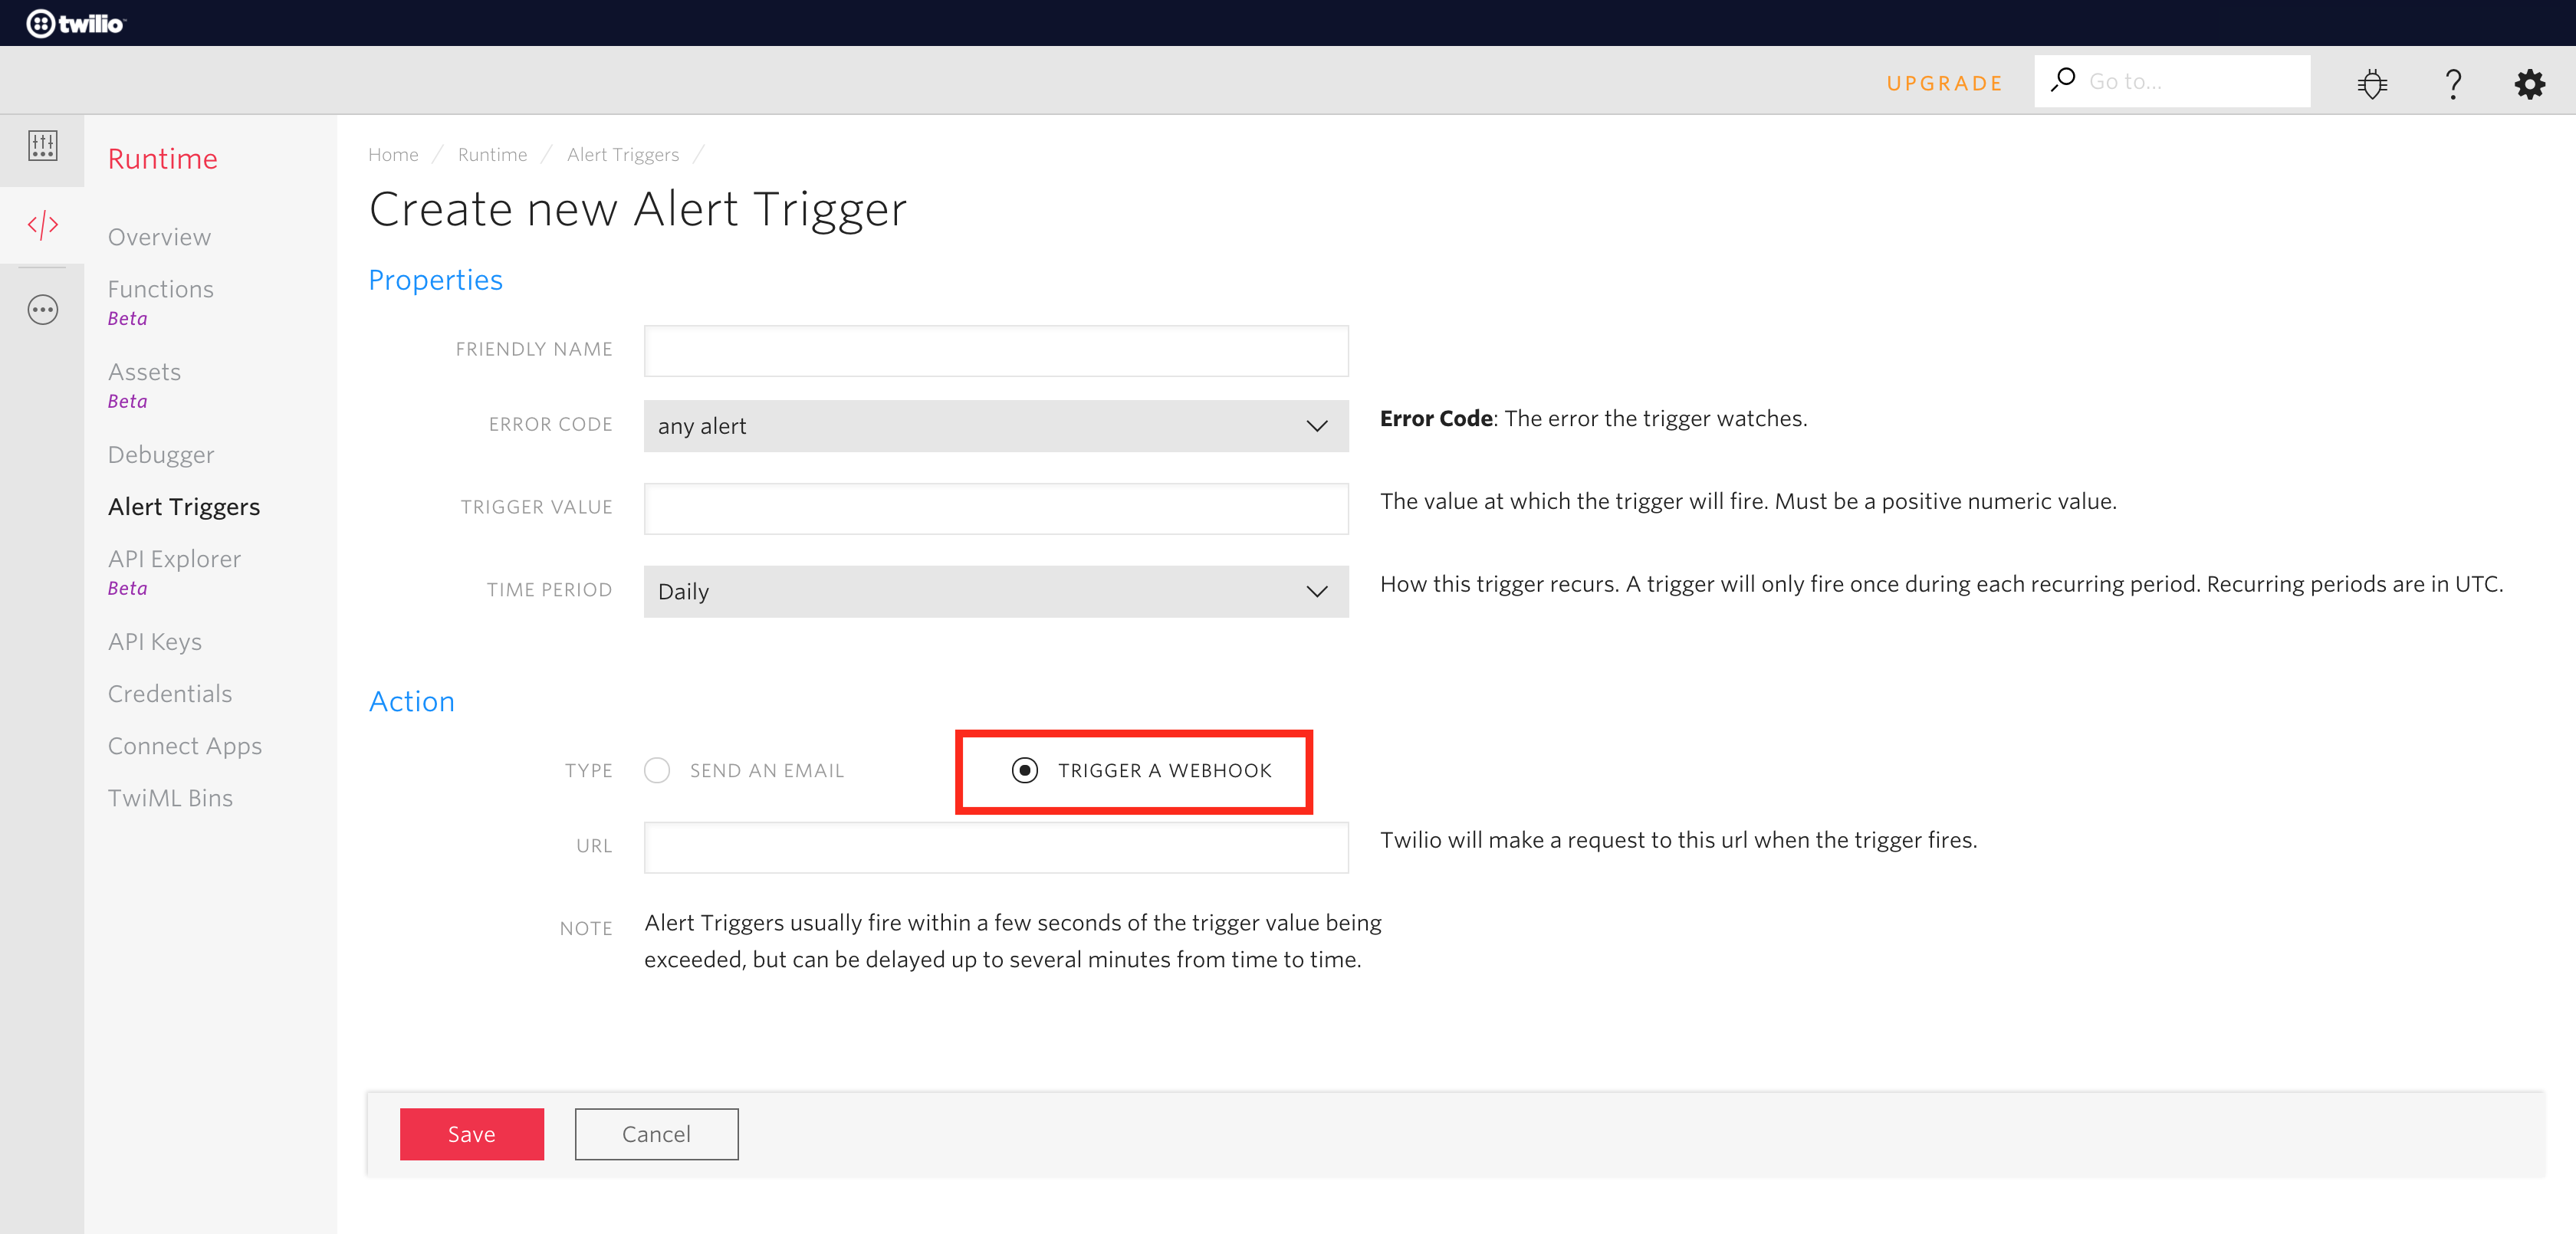
Task: Click the Cancel button
Action: tap(656, 1134)
